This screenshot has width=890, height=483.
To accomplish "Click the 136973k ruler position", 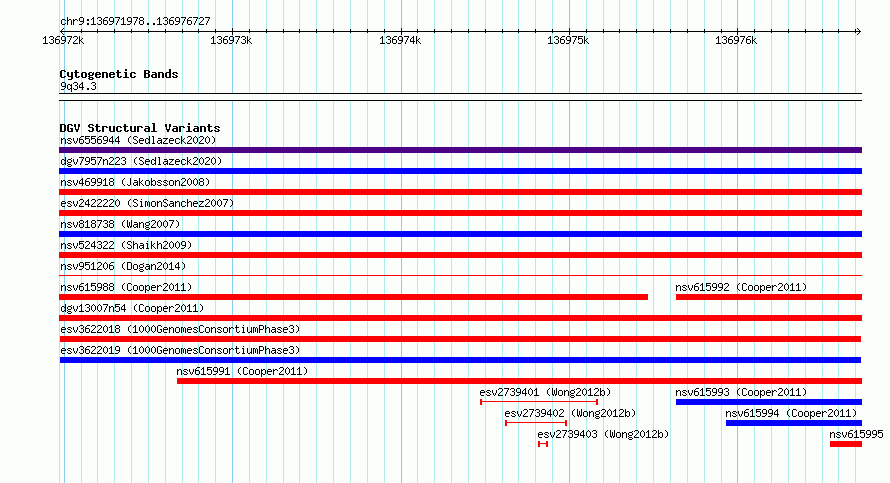I will coord(231,40).
